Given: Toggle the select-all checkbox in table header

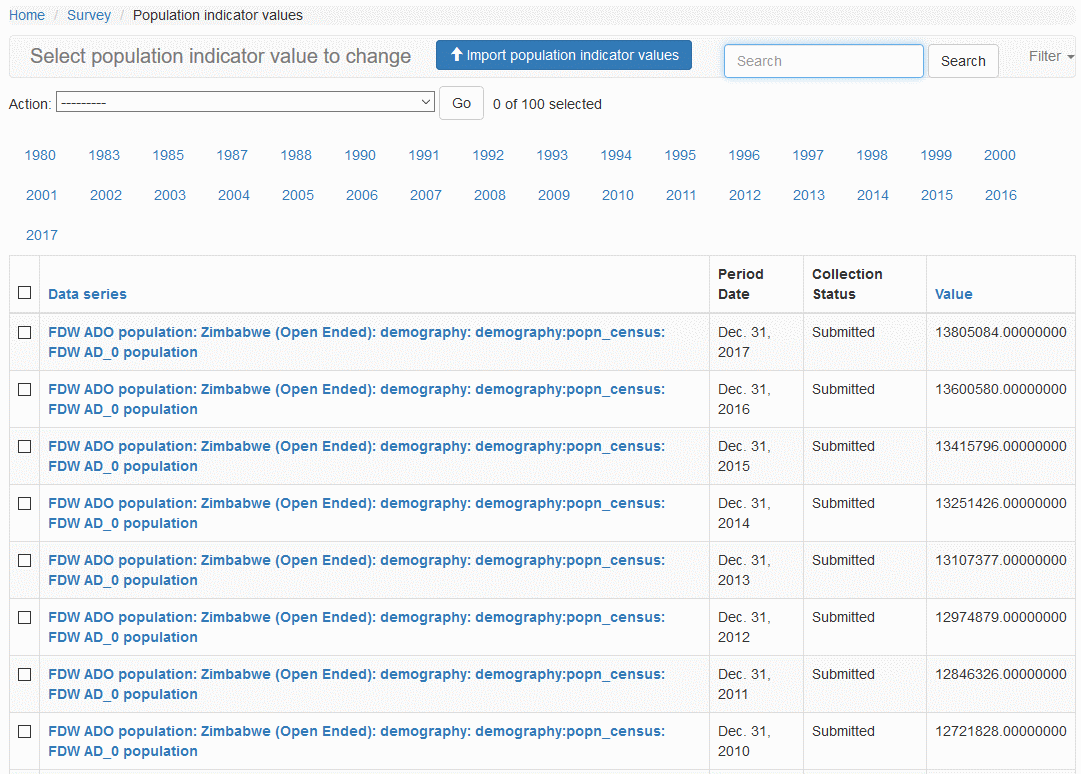Looking at the screenshot, I should (25, 293).
